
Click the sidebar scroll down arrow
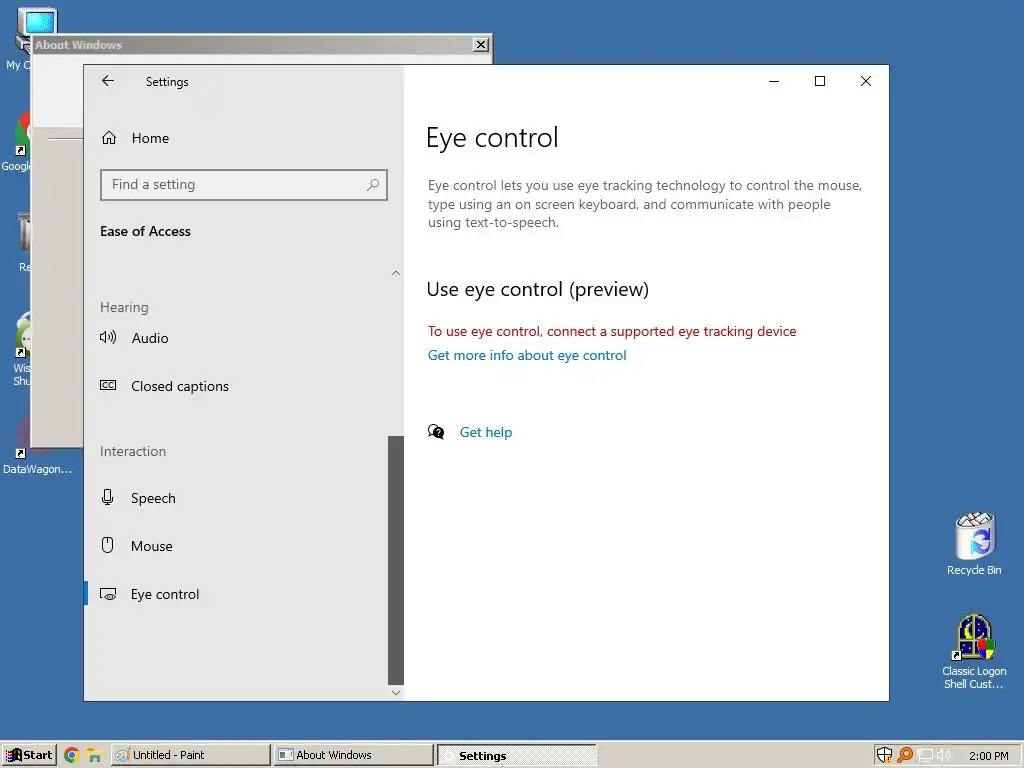click(396, 693)
